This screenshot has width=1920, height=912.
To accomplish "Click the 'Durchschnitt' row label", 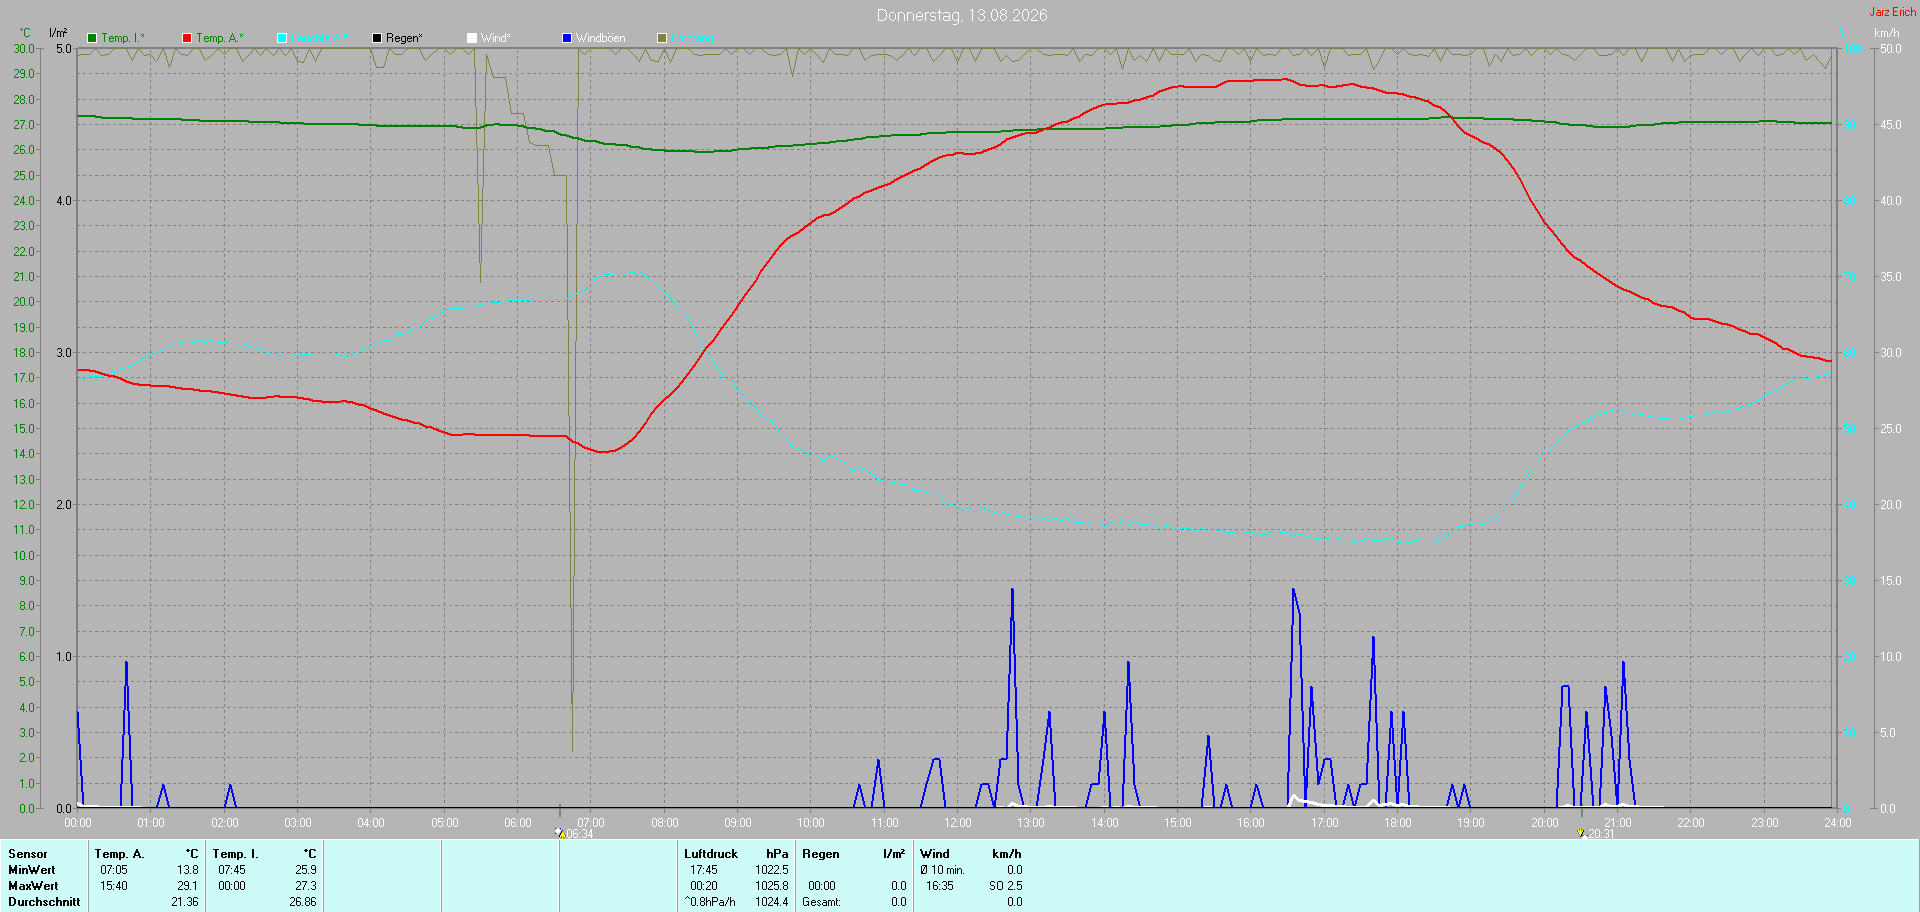I will coord(44,902).
